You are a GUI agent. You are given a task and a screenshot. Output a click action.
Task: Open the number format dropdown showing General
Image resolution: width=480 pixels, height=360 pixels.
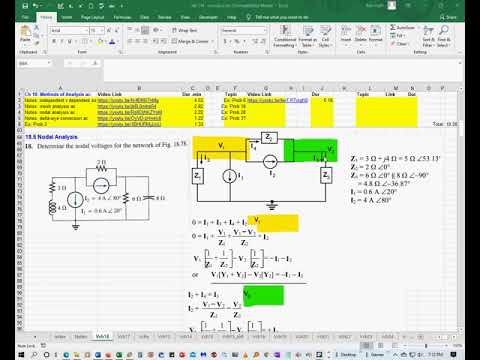pyautogui.click(x=265, y=30)
